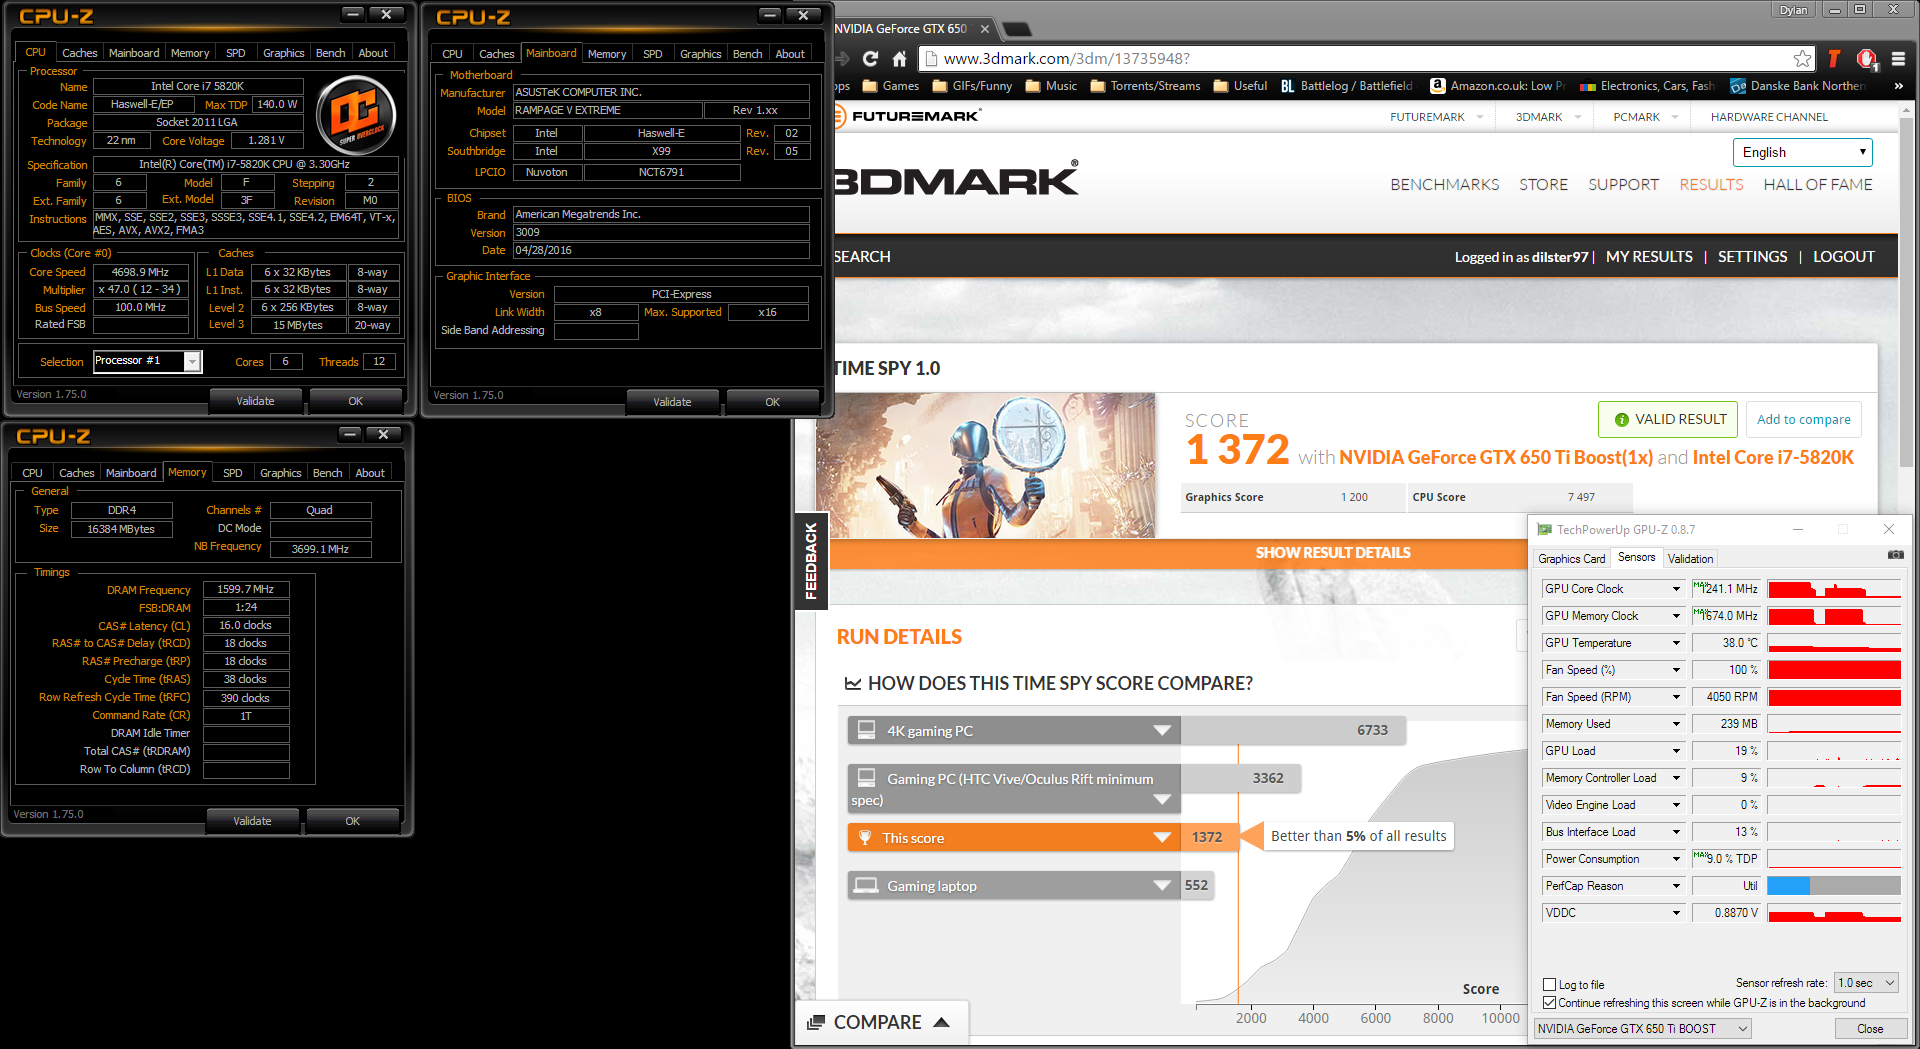The width and height of the screenshot is (1920, 1049).
Task: Take GPU-Z screenshot with camera icon
Action: (1895, 554)
